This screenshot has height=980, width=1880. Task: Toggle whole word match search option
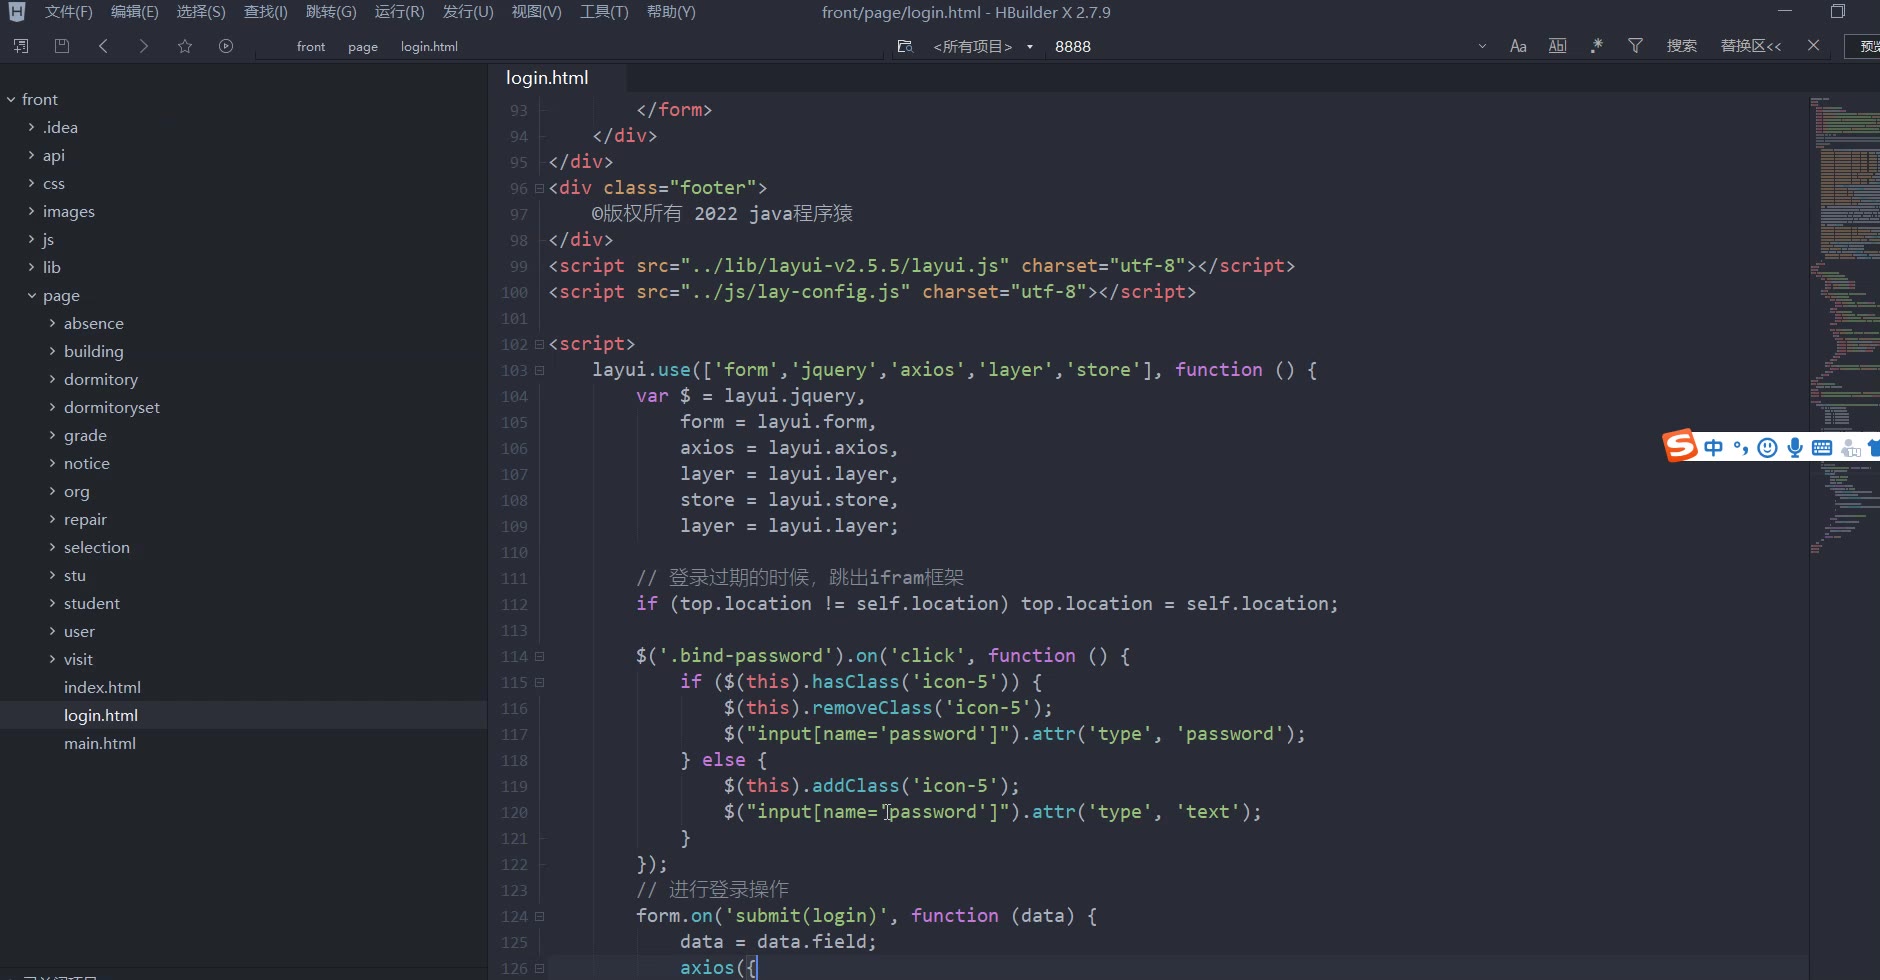coord(1557,46)
